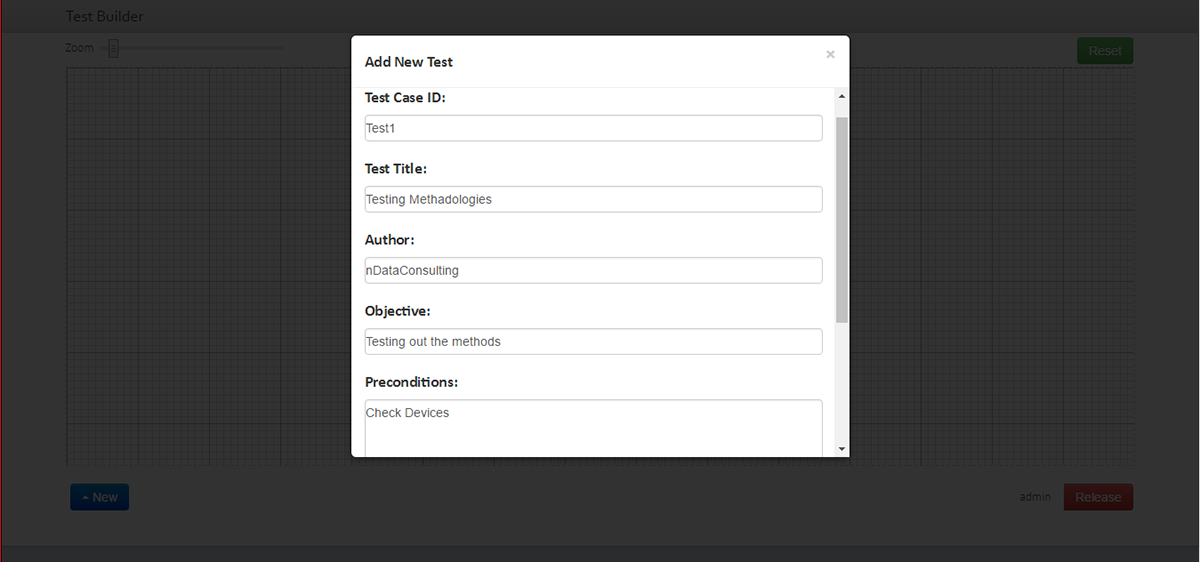Screen dimensions: 1200x562
Task: Click the dialog's vertical scrollbar thumb
Action: [x=842, y=219]
